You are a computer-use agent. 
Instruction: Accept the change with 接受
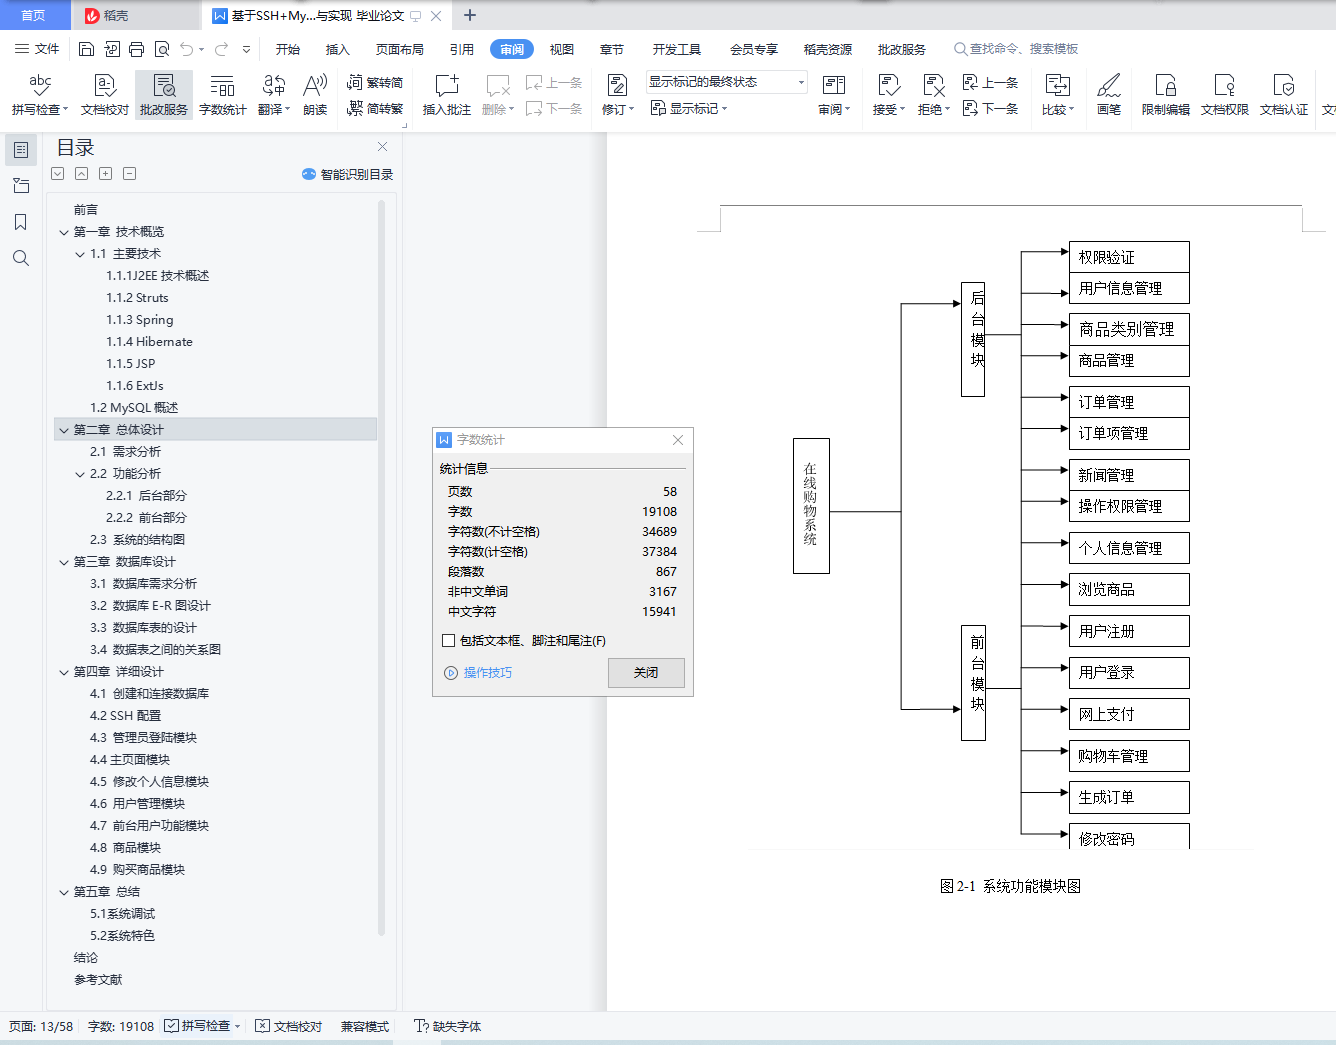pyautogui.click(x=889, y=95)
